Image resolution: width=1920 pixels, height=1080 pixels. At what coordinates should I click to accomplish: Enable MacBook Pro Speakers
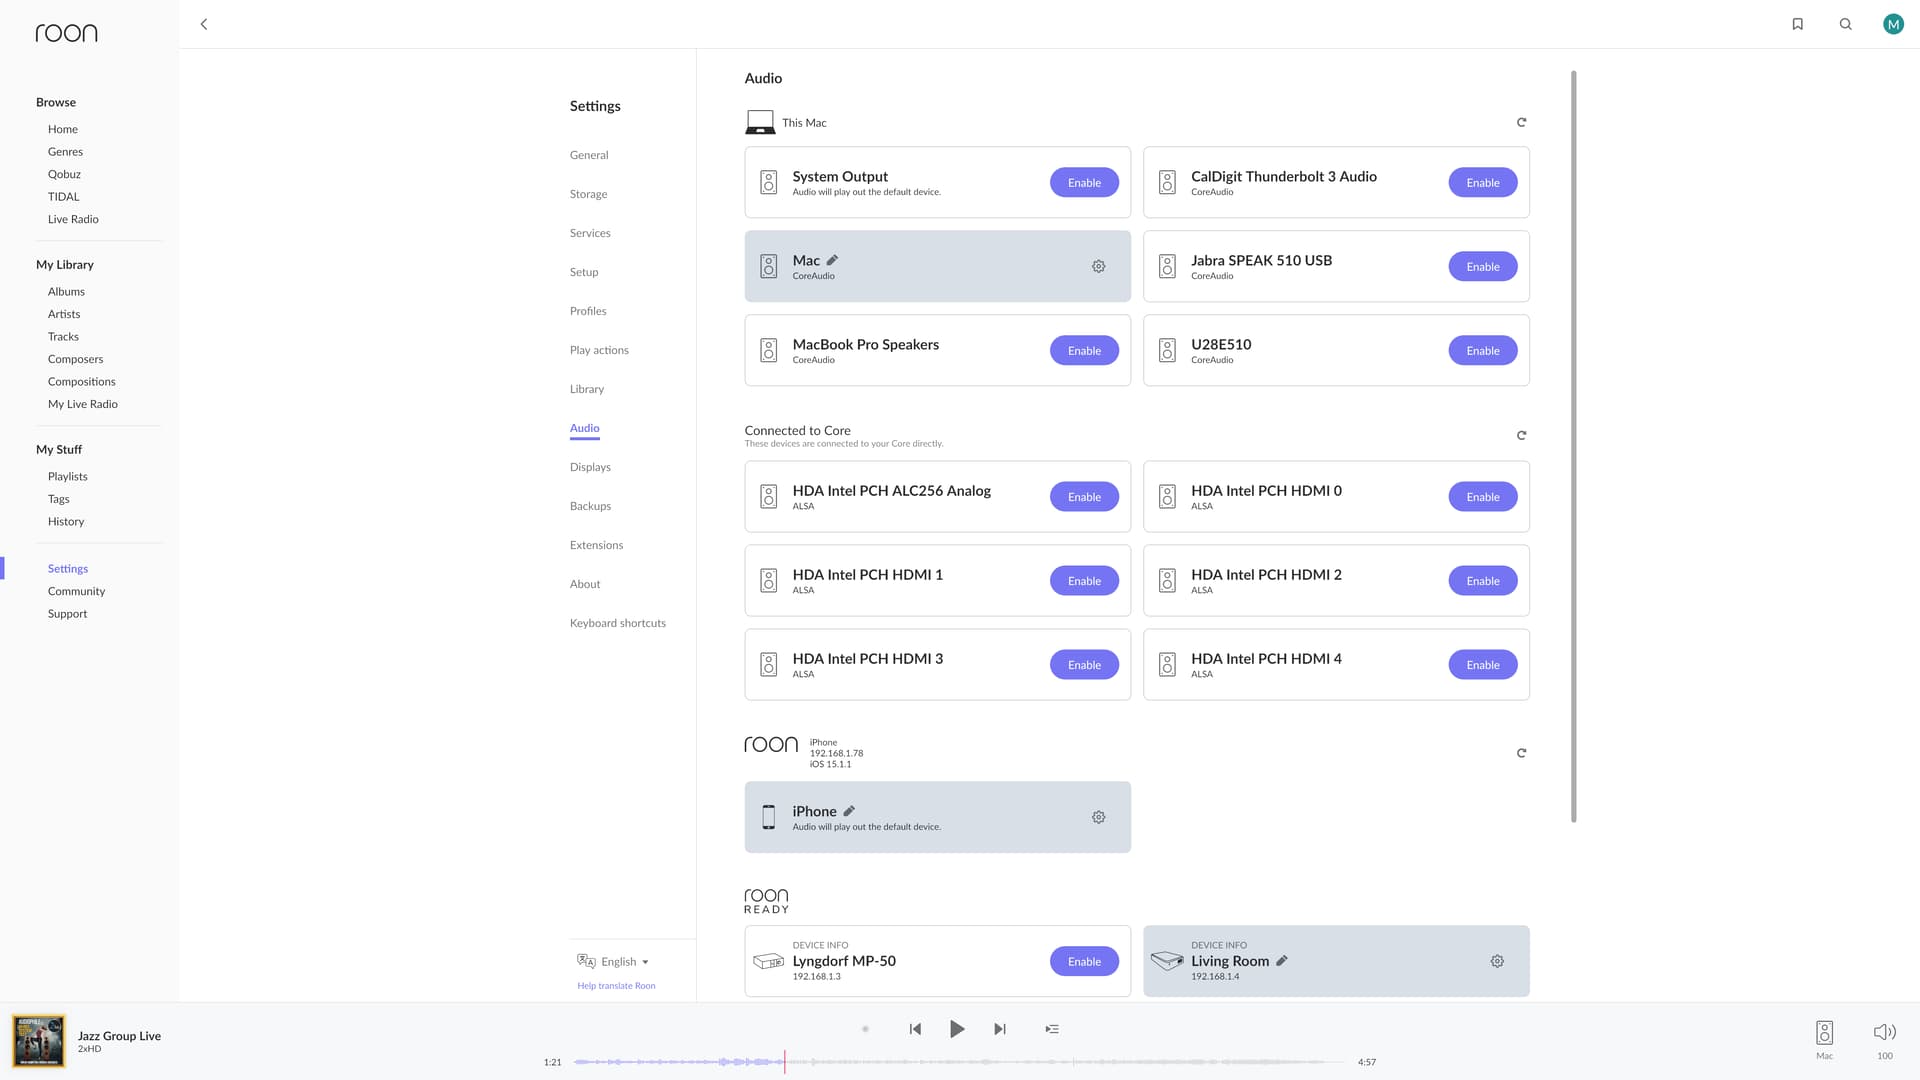[x=1084, y=350]
